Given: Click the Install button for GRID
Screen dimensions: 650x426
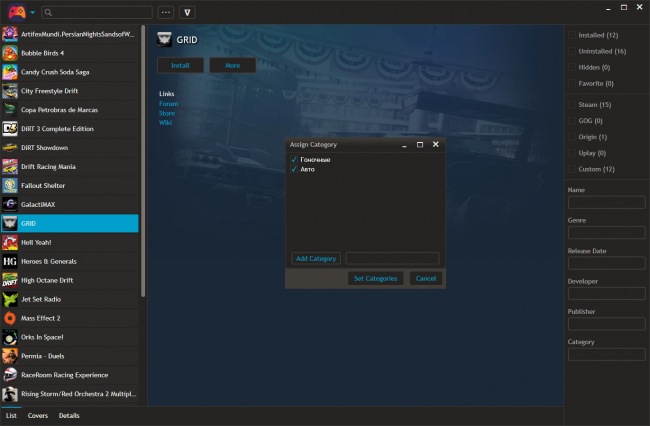Looking at the screenshot, I should 180,65.
